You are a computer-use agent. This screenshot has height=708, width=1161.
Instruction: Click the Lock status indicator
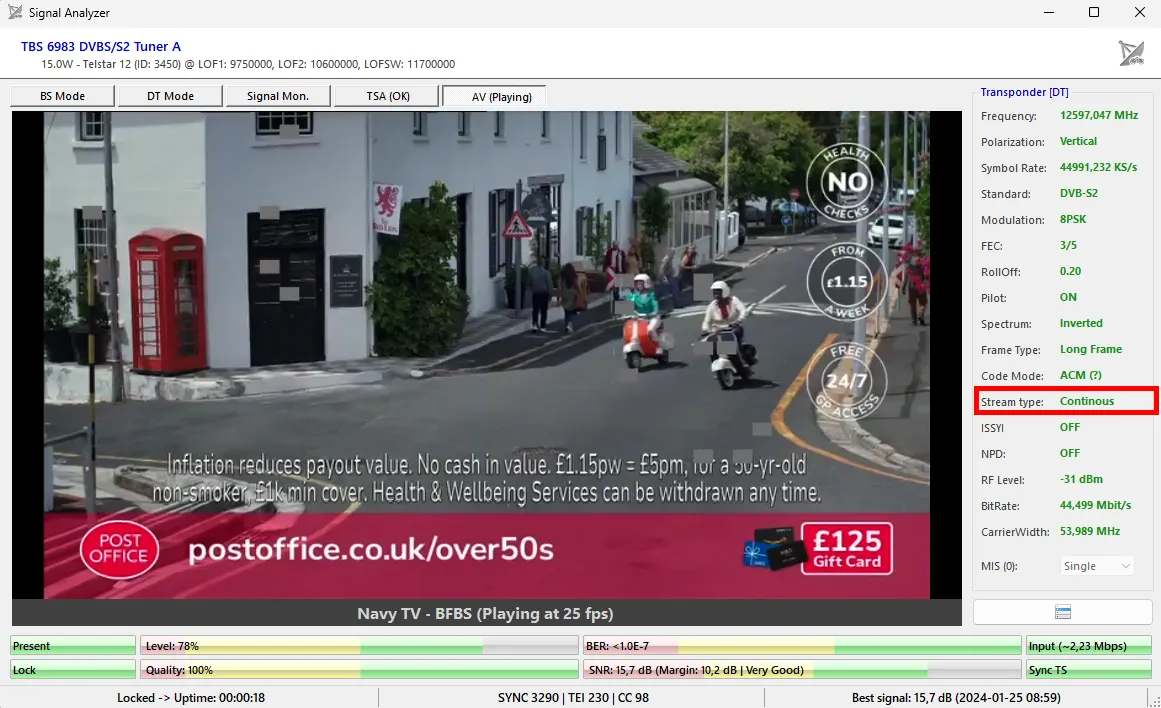[x=72, y=670]
